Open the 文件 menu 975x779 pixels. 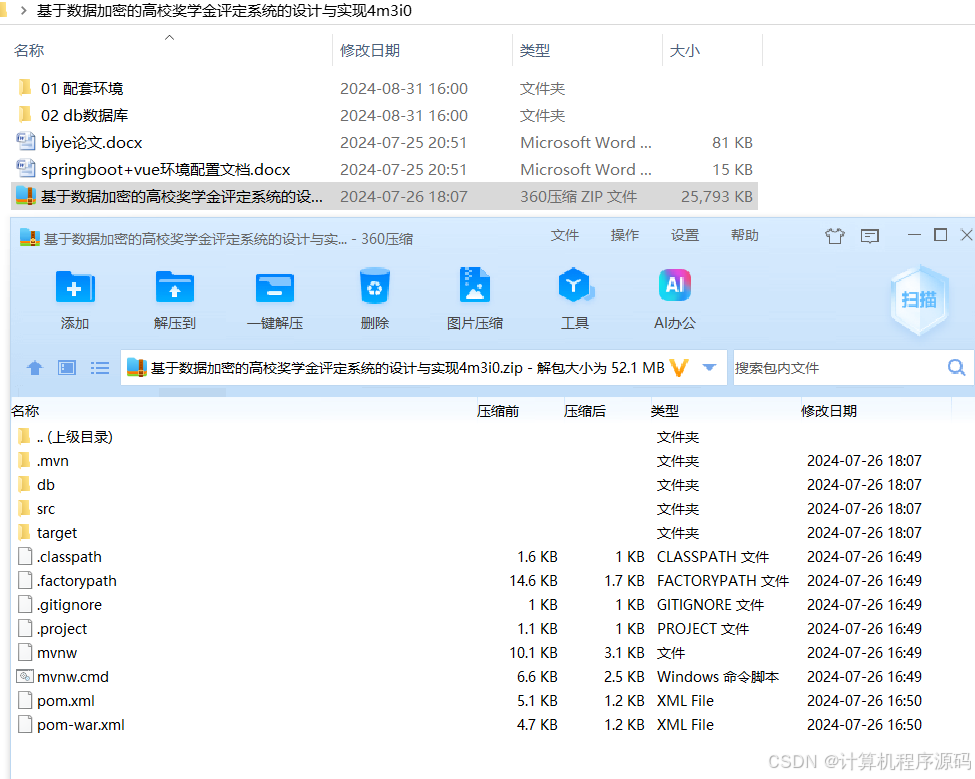point(565,235)
